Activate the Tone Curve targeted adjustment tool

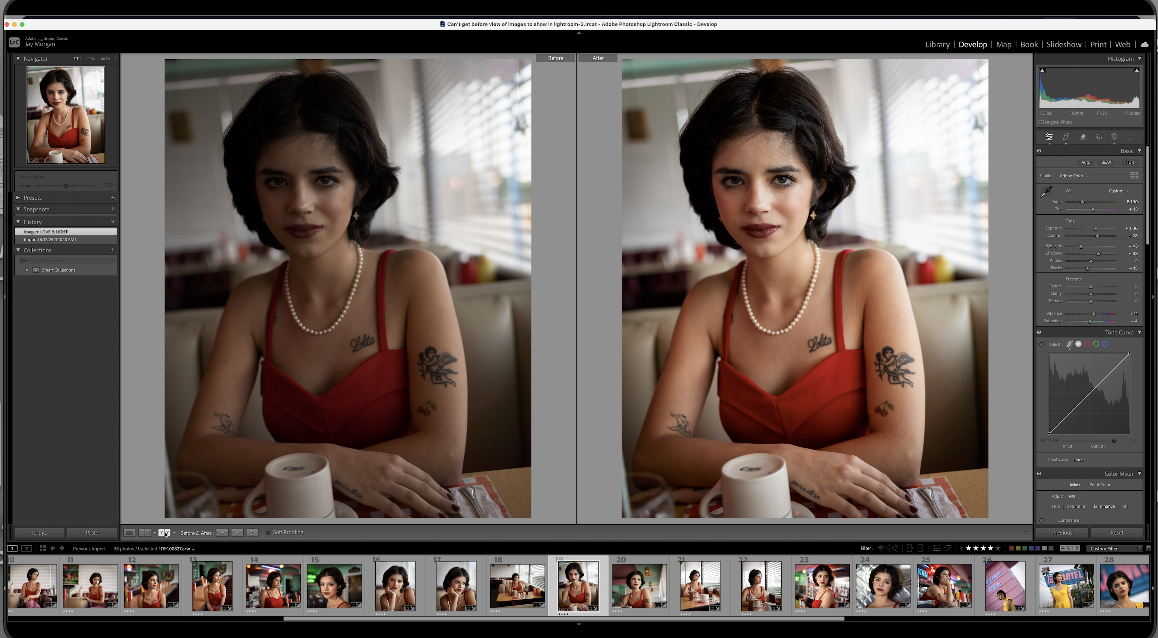pos(1042,343)
